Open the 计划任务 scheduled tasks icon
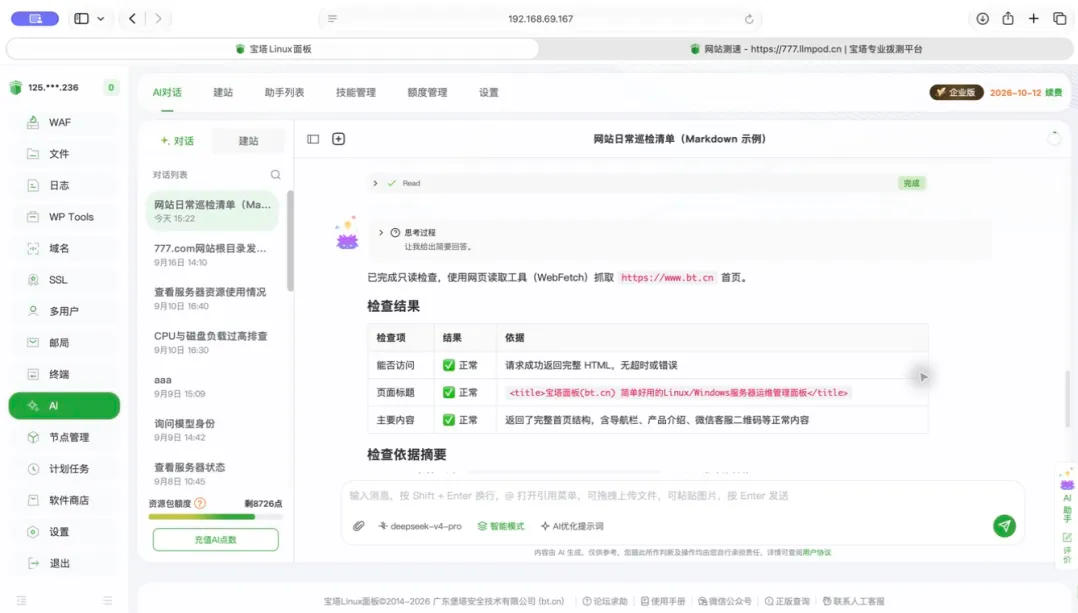 33,469
